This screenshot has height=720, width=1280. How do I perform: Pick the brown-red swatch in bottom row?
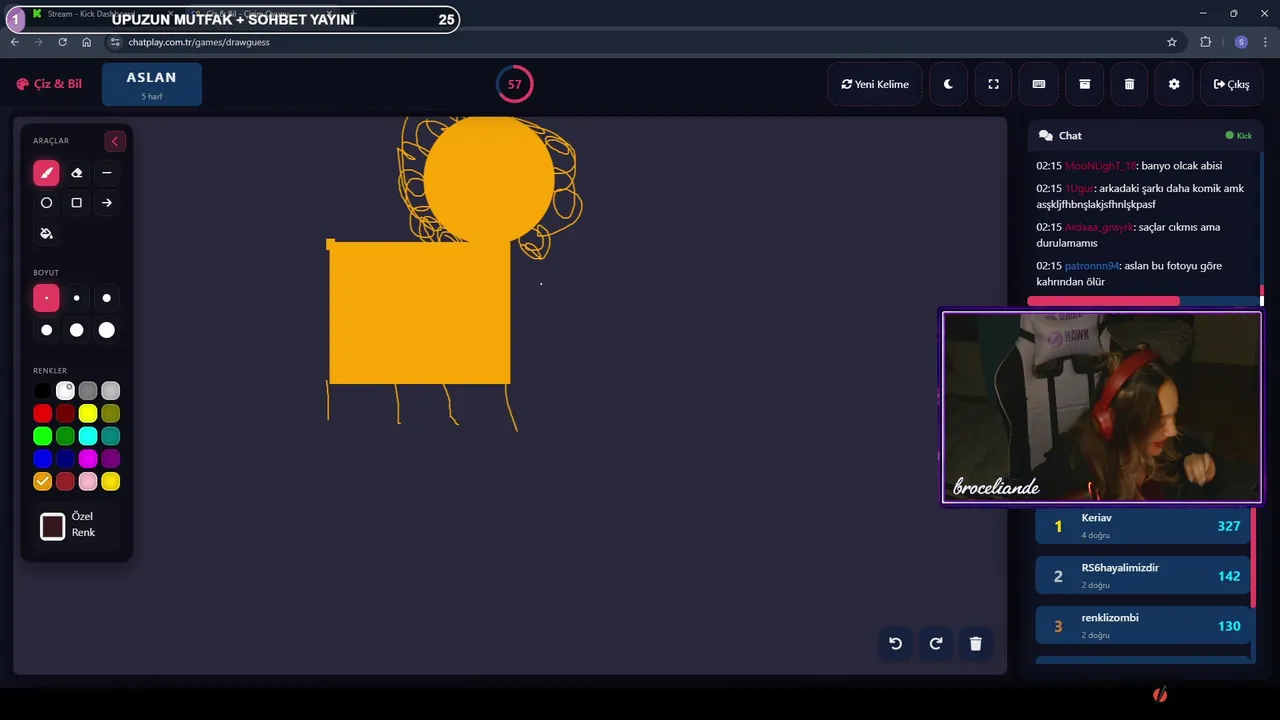65,482
